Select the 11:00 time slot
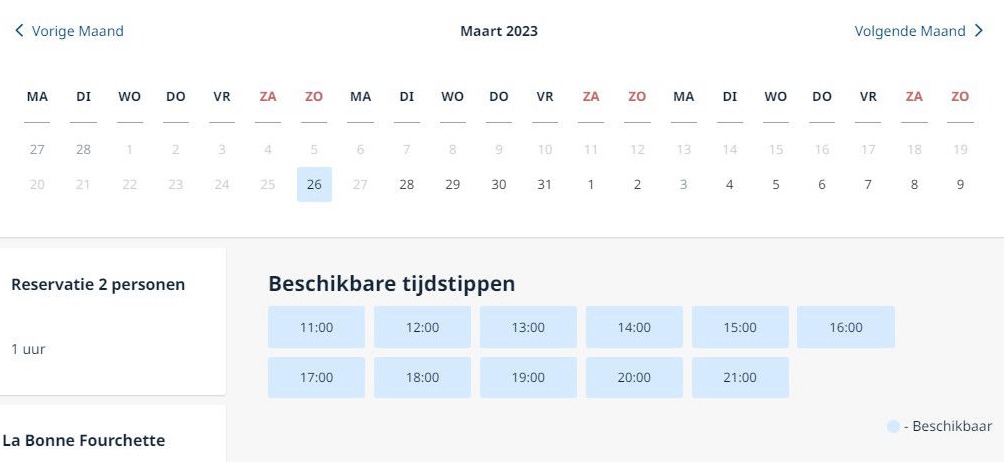This screenshot has height=462, width=1004. coord(316,327)
